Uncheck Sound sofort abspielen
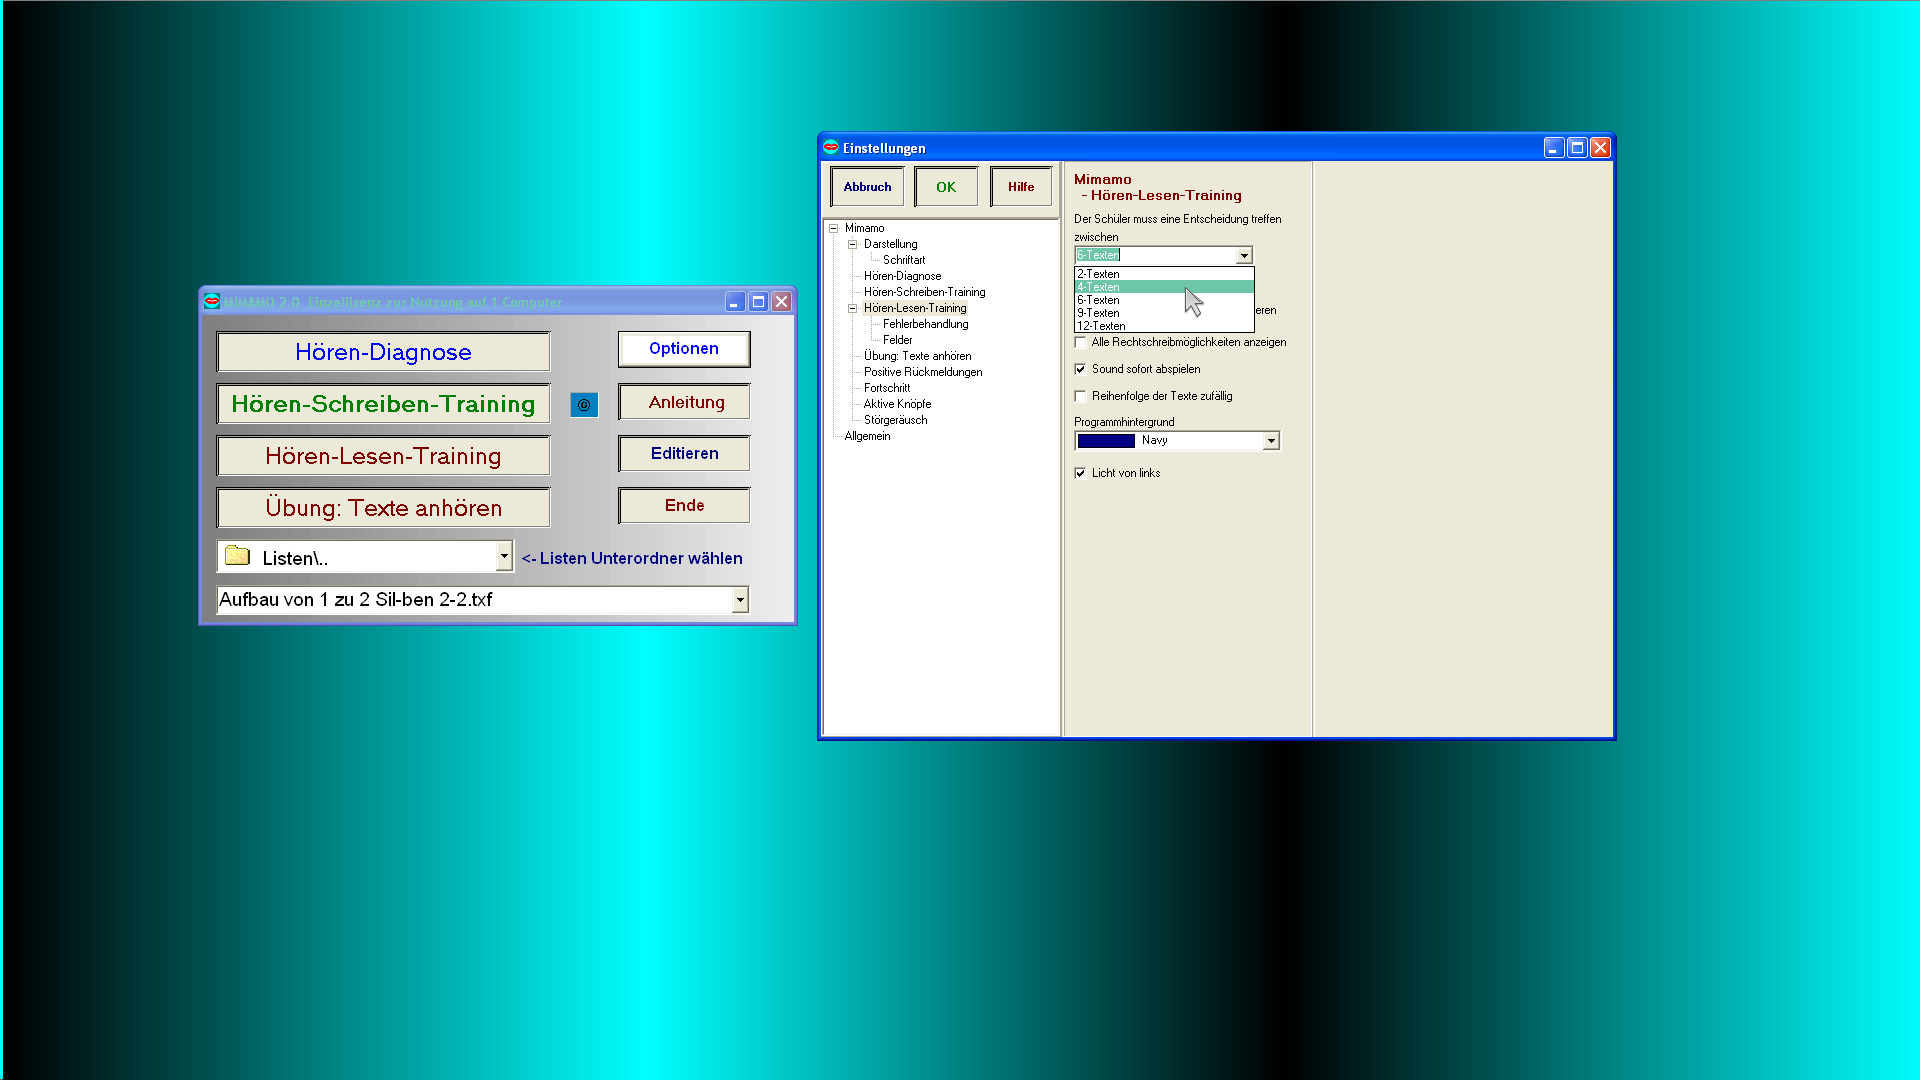The width and height of the screenshot is (1920, 1080). pyautogui.click(x=1080, y=369)
